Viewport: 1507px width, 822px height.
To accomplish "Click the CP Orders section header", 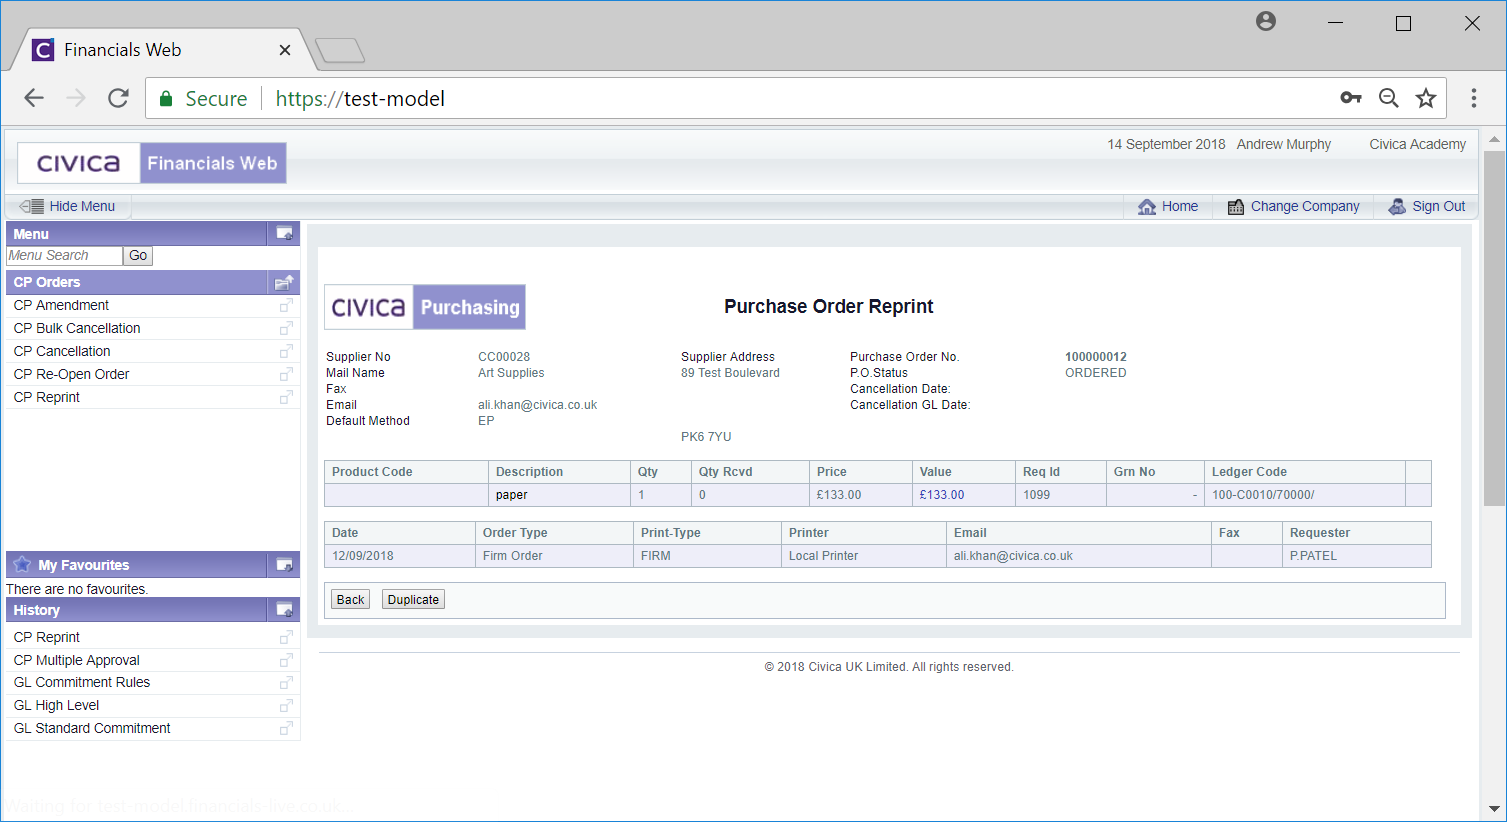I will (x=137, y=282).
